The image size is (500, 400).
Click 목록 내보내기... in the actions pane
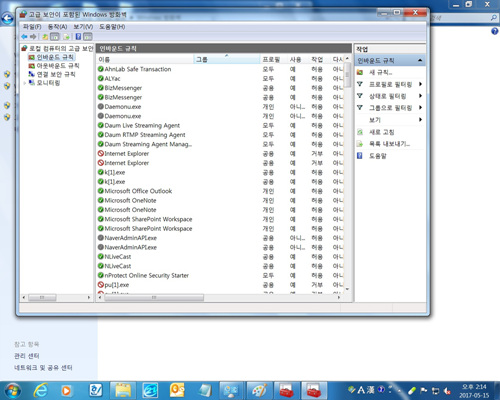coord(389,144)
